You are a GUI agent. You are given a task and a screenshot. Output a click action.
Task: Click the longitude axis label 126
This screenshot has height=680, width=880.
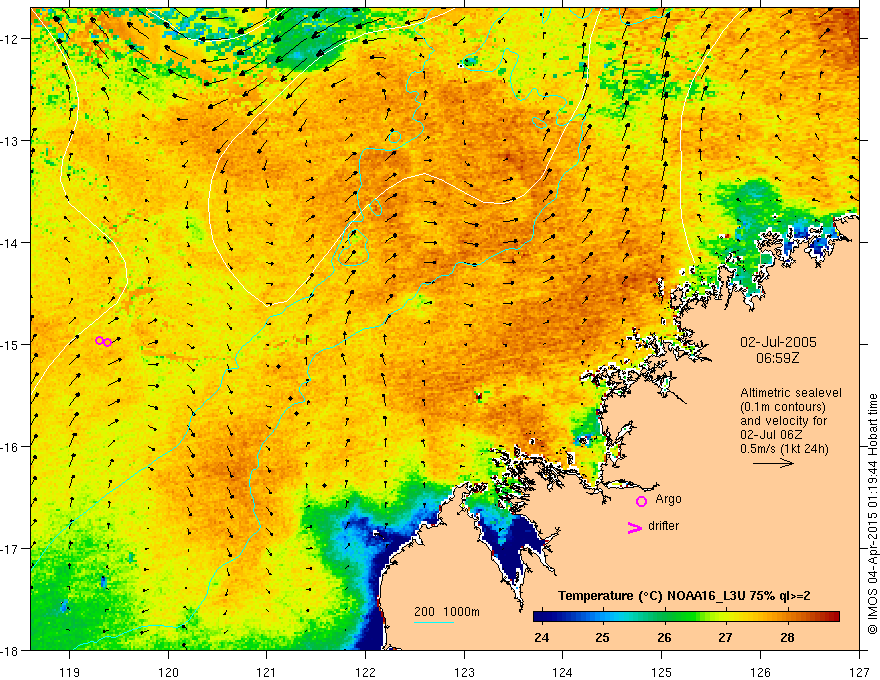coord(760,672)
